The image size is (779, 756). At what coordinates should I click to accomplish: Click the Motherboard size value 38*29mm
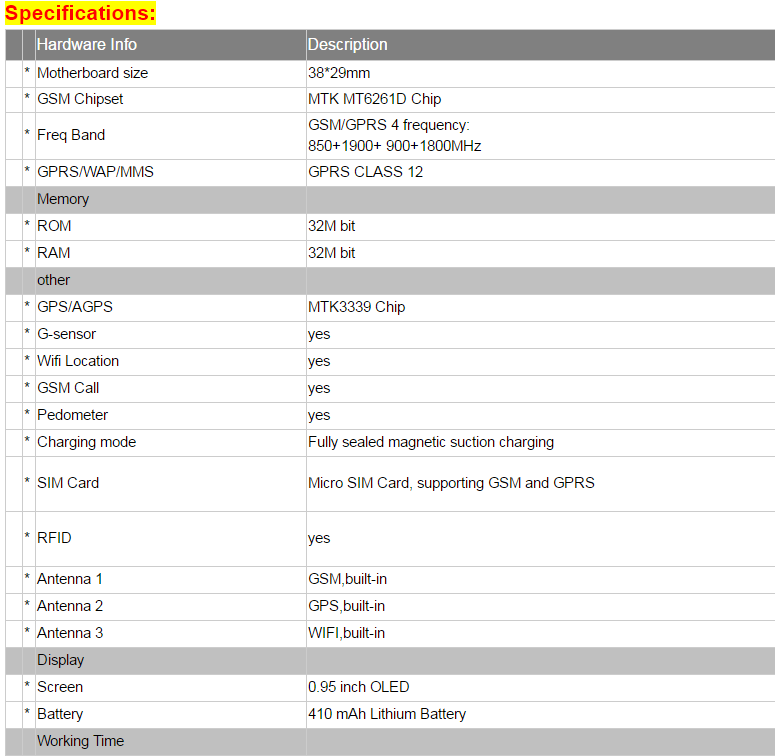[341, 73]
